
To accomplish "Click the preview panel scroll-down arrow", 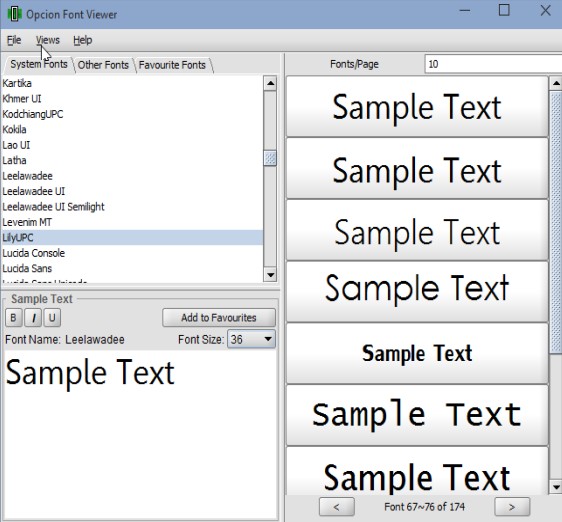I will (556, 487).
